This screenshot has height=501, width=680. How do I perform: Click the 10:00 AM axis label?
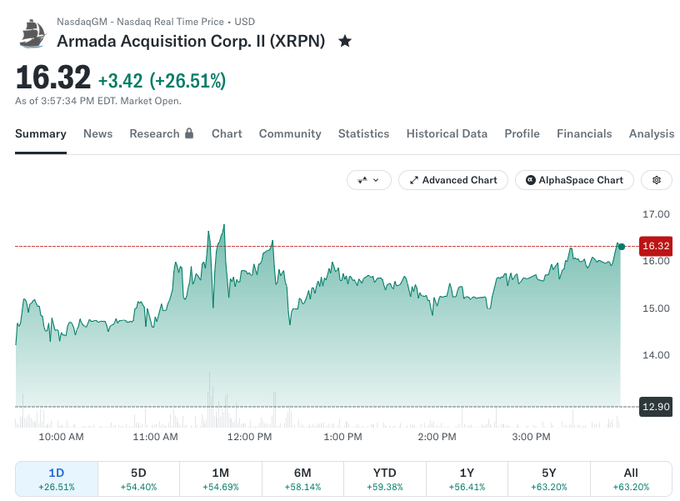coord(61,437)
